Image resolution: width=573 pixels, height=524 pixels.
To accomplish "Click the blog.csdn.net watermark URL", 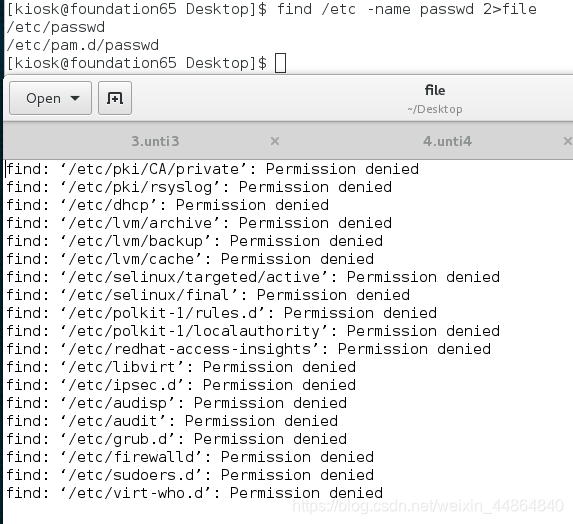I will tap(428, 506).
